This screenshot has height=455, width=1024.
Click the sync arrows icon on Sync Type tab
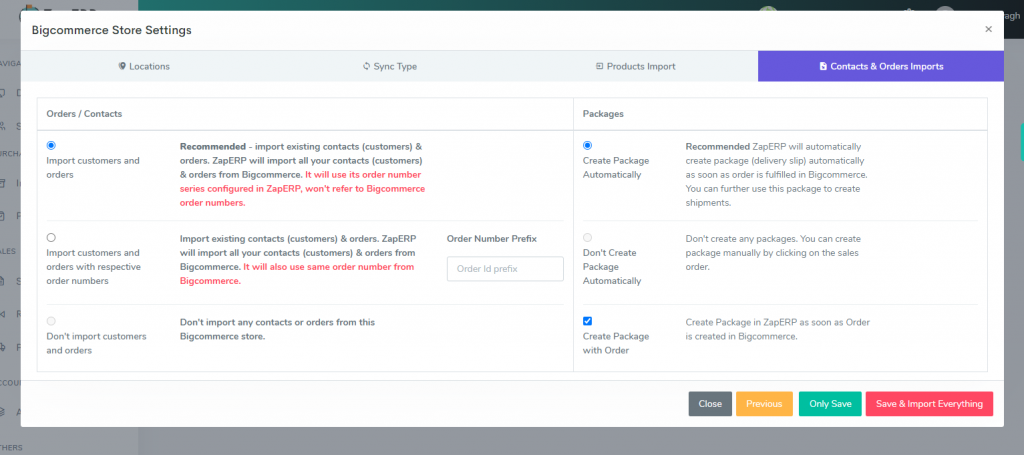(366, 67)
